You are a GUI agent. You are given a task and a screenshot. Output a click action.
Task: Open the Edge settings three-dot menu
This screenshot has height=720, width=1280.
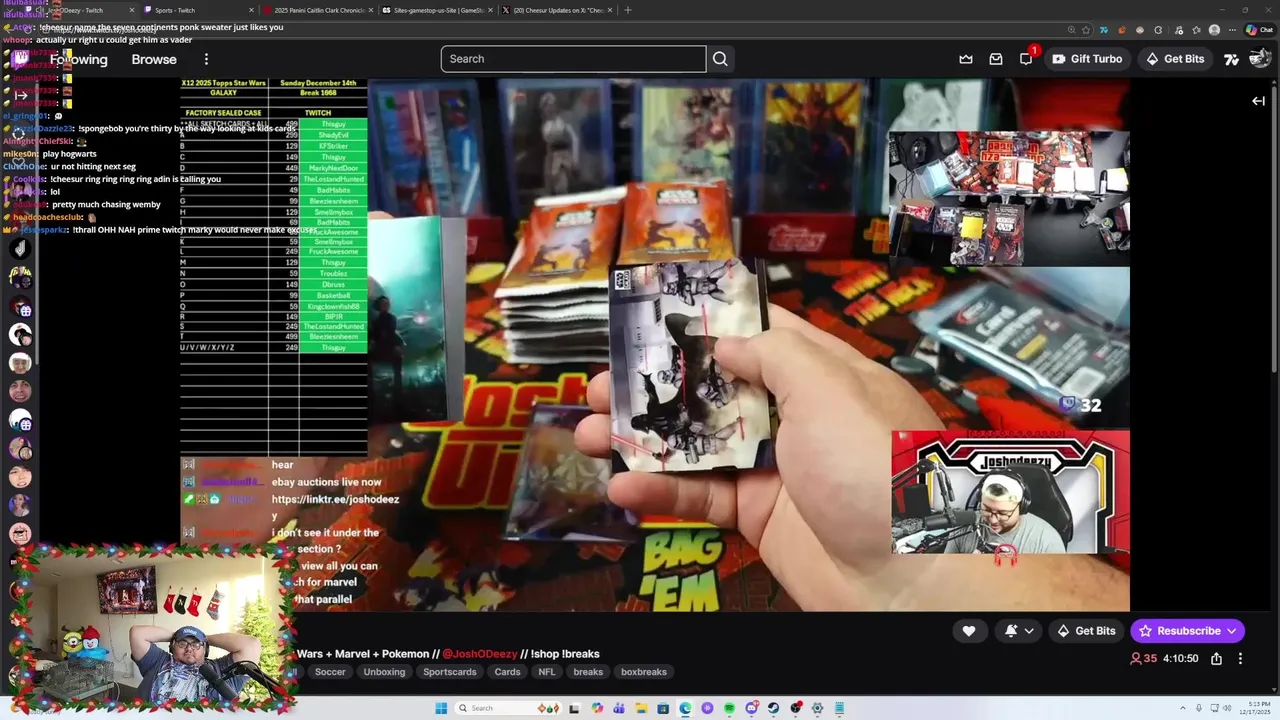pos(1230,30)
